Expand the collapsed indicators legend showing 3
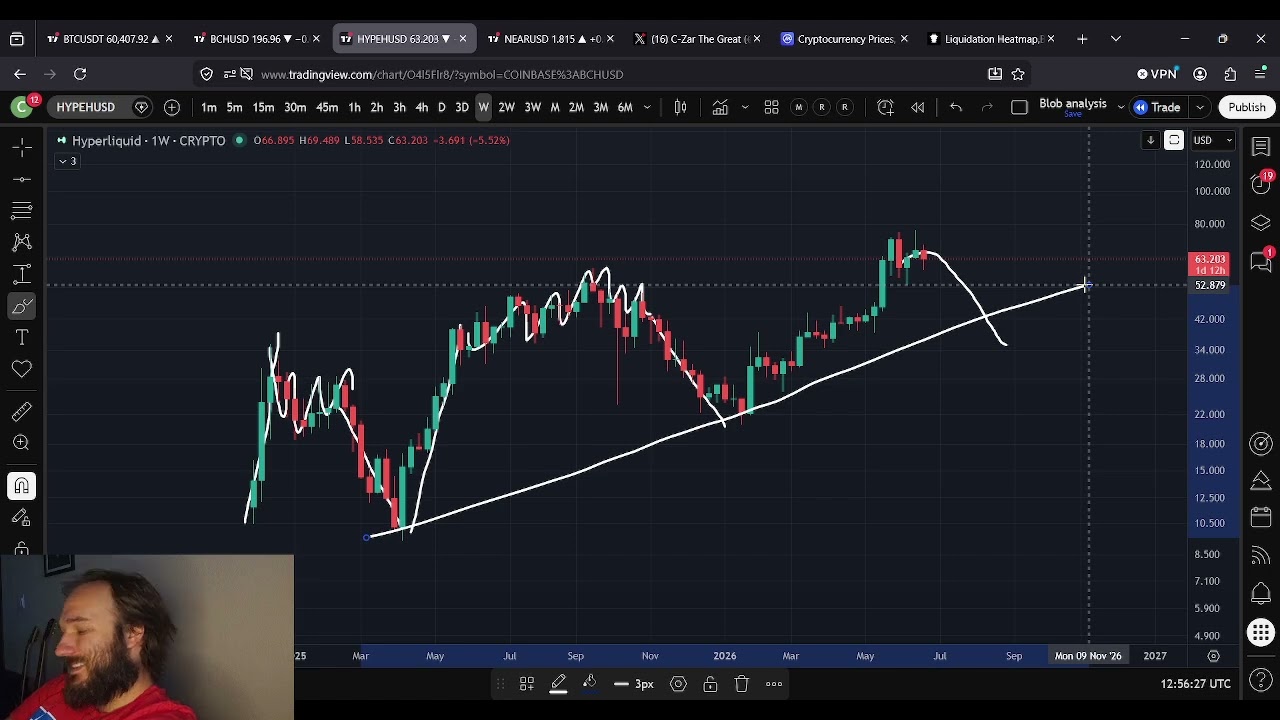Image resolution: width=1280 pixels, height=720 pixels. pyautogui.click(x=67, y=161)
